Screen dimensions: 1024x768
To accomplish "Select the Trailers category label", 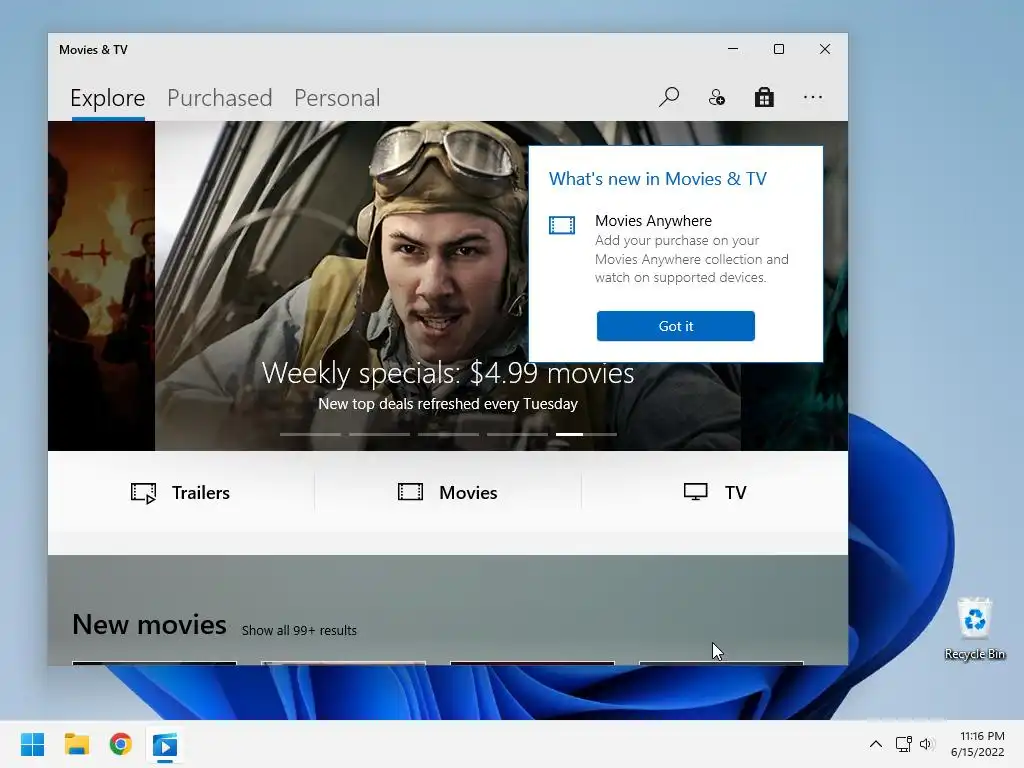I will (200, 492).
